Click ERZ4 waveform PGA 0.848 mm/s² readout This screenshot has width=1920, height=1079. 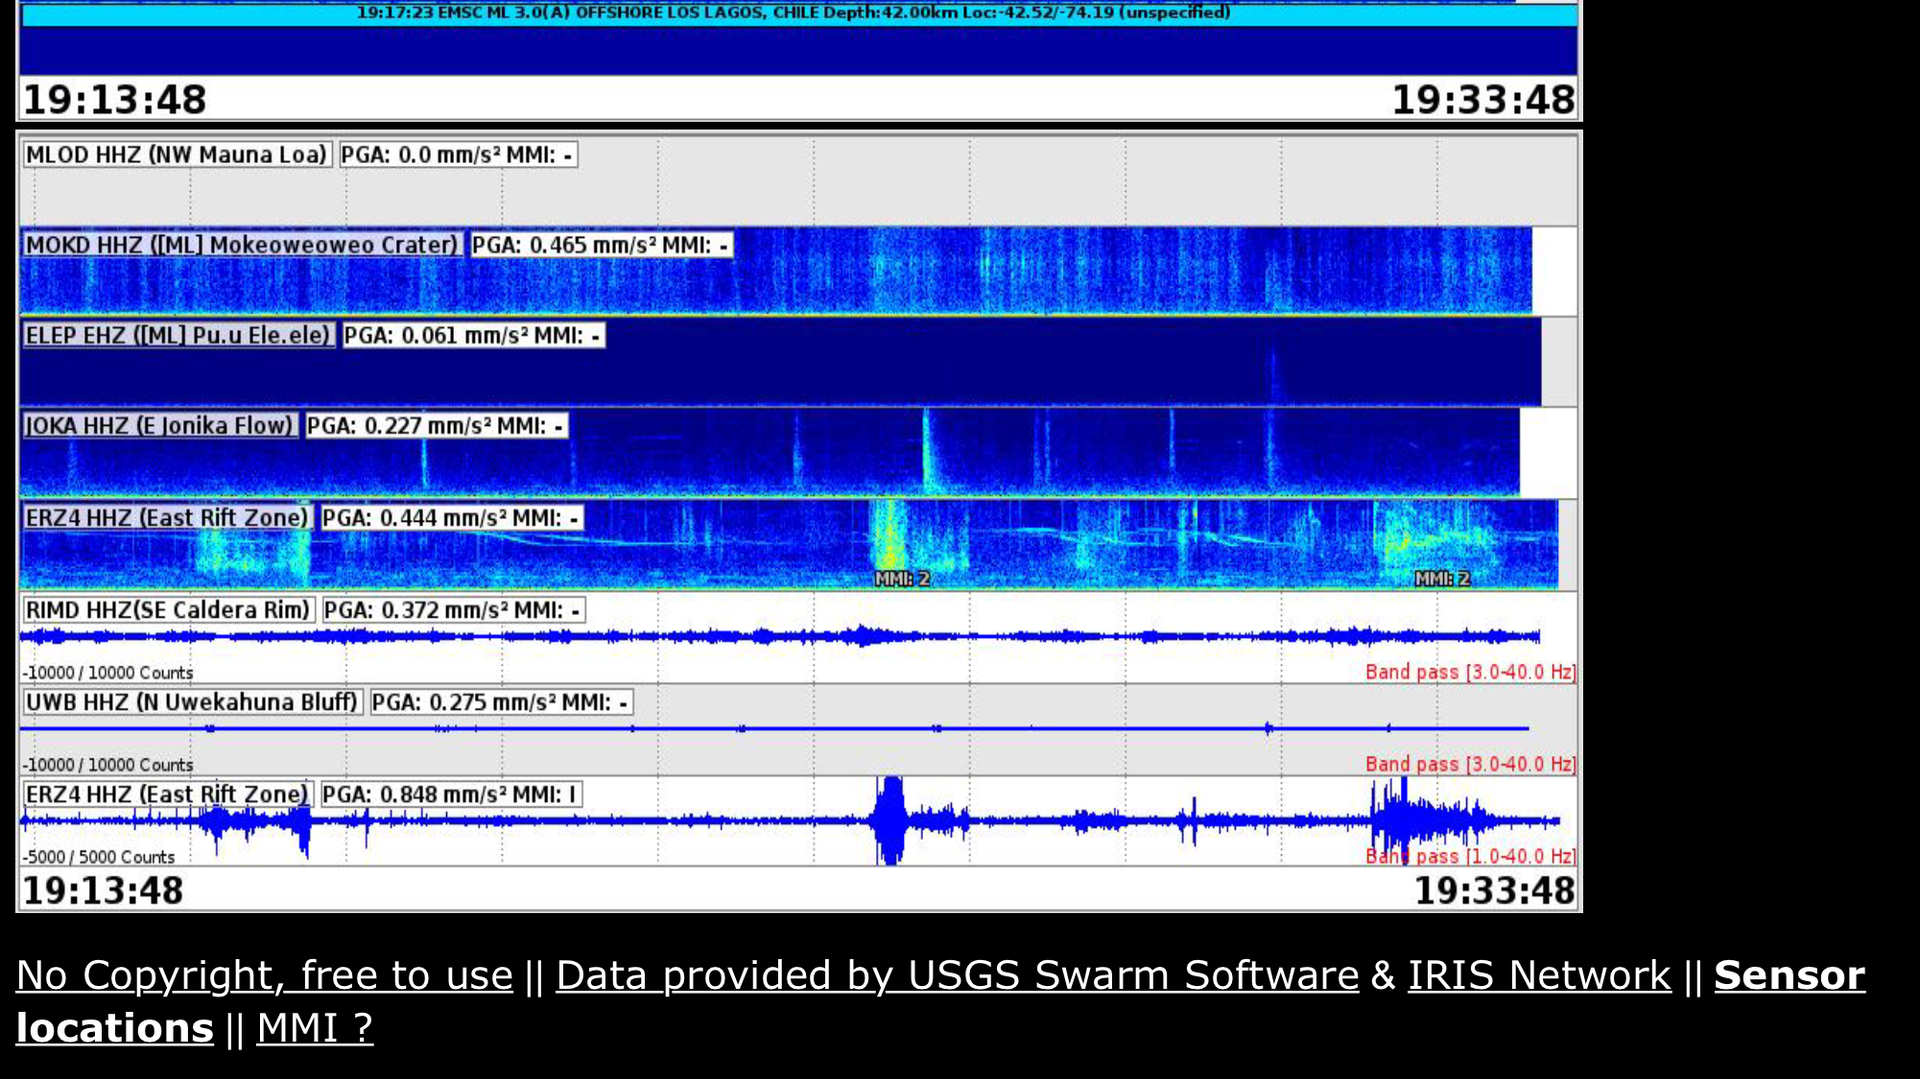449,795
